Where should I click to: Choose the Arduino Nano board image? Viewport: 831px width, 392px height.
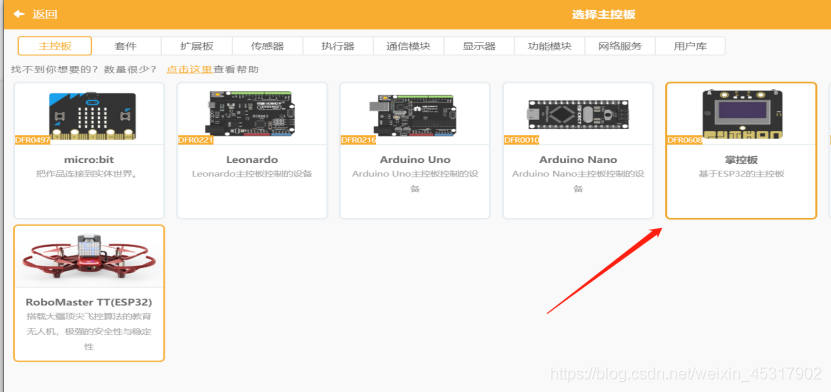click(x=578, y=113)
